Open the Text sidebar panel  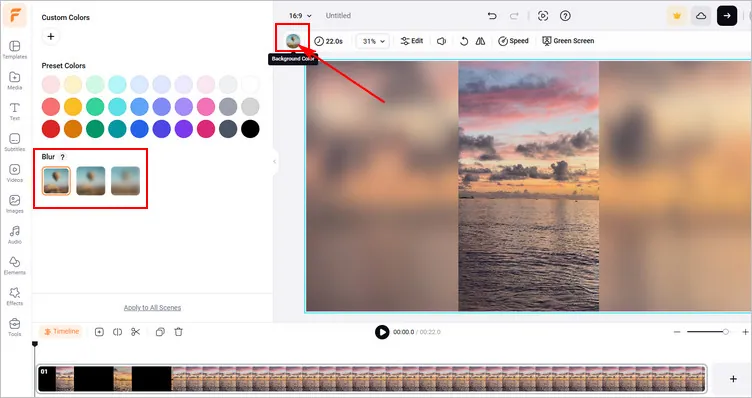pyautogui.click(x=15, y=111)
